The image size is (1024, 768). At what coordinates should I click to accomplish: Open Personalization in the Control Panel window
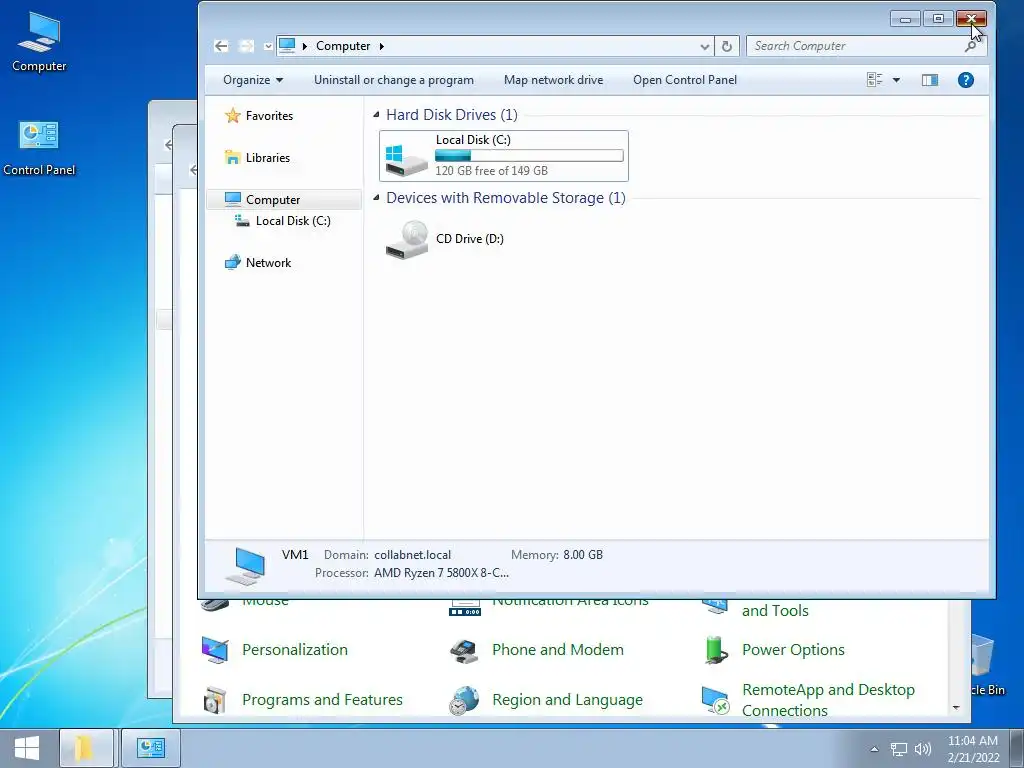(x=295, y=649)
